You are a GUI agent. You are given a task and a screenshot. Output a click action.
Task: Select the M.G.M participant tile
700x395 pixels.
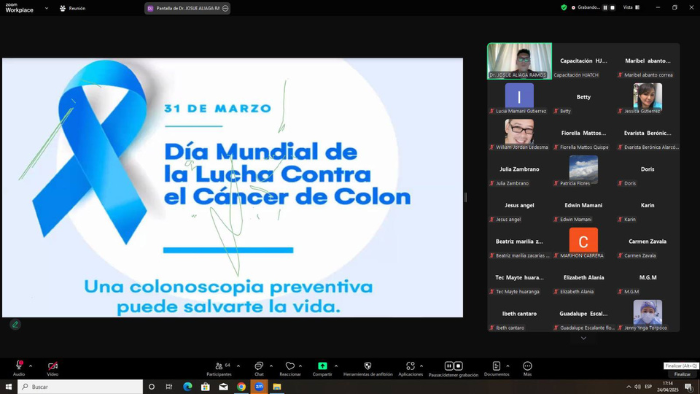coord(647,279)
